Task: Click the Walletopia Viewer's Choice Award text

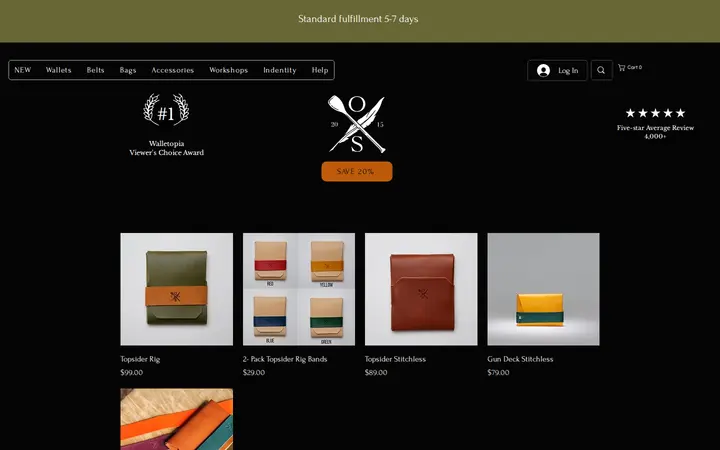Action: (x=166, y=148)
